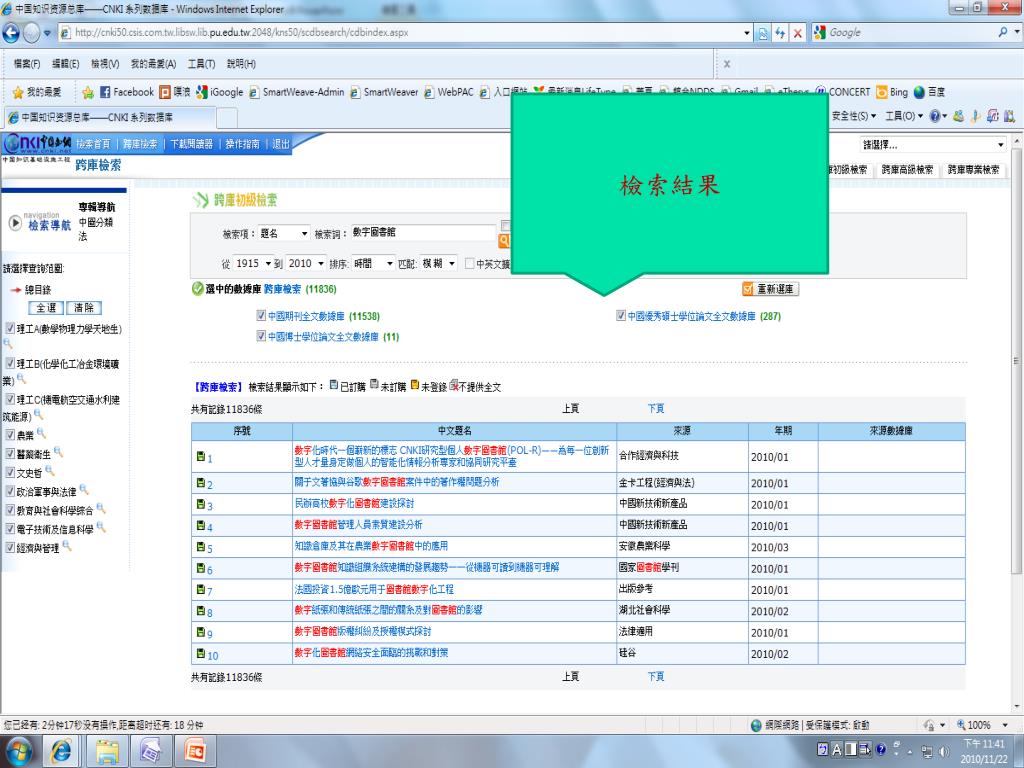Go to next page via top 下頁 link
This screenshot has height=768, width=1024.
656,408
